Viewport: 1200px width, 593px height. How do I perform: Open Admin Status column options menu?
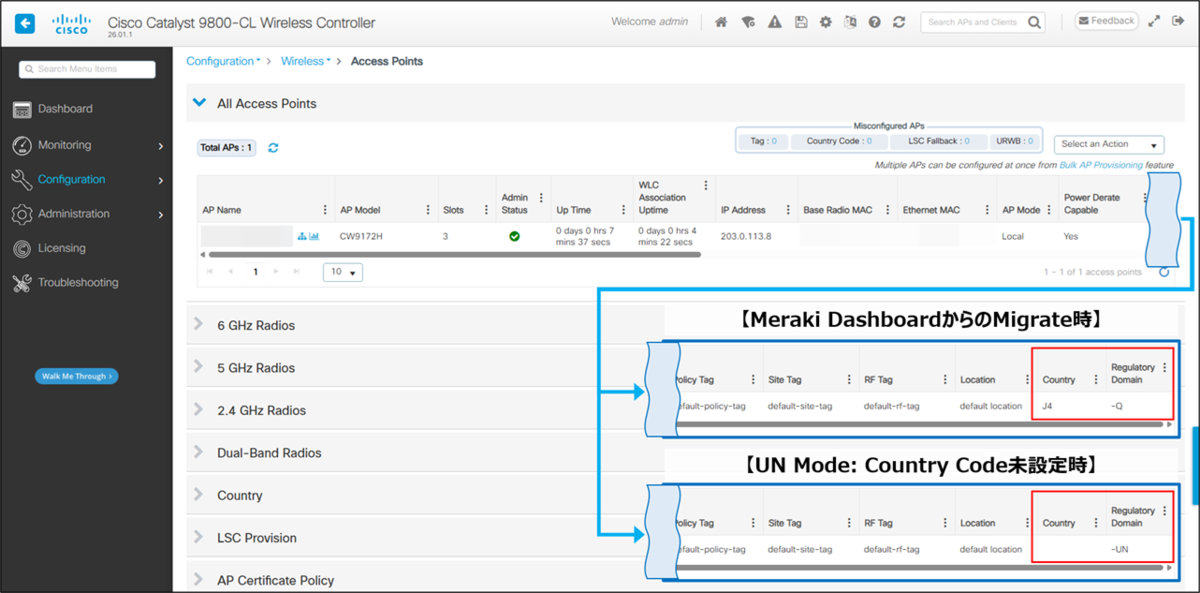541,197
